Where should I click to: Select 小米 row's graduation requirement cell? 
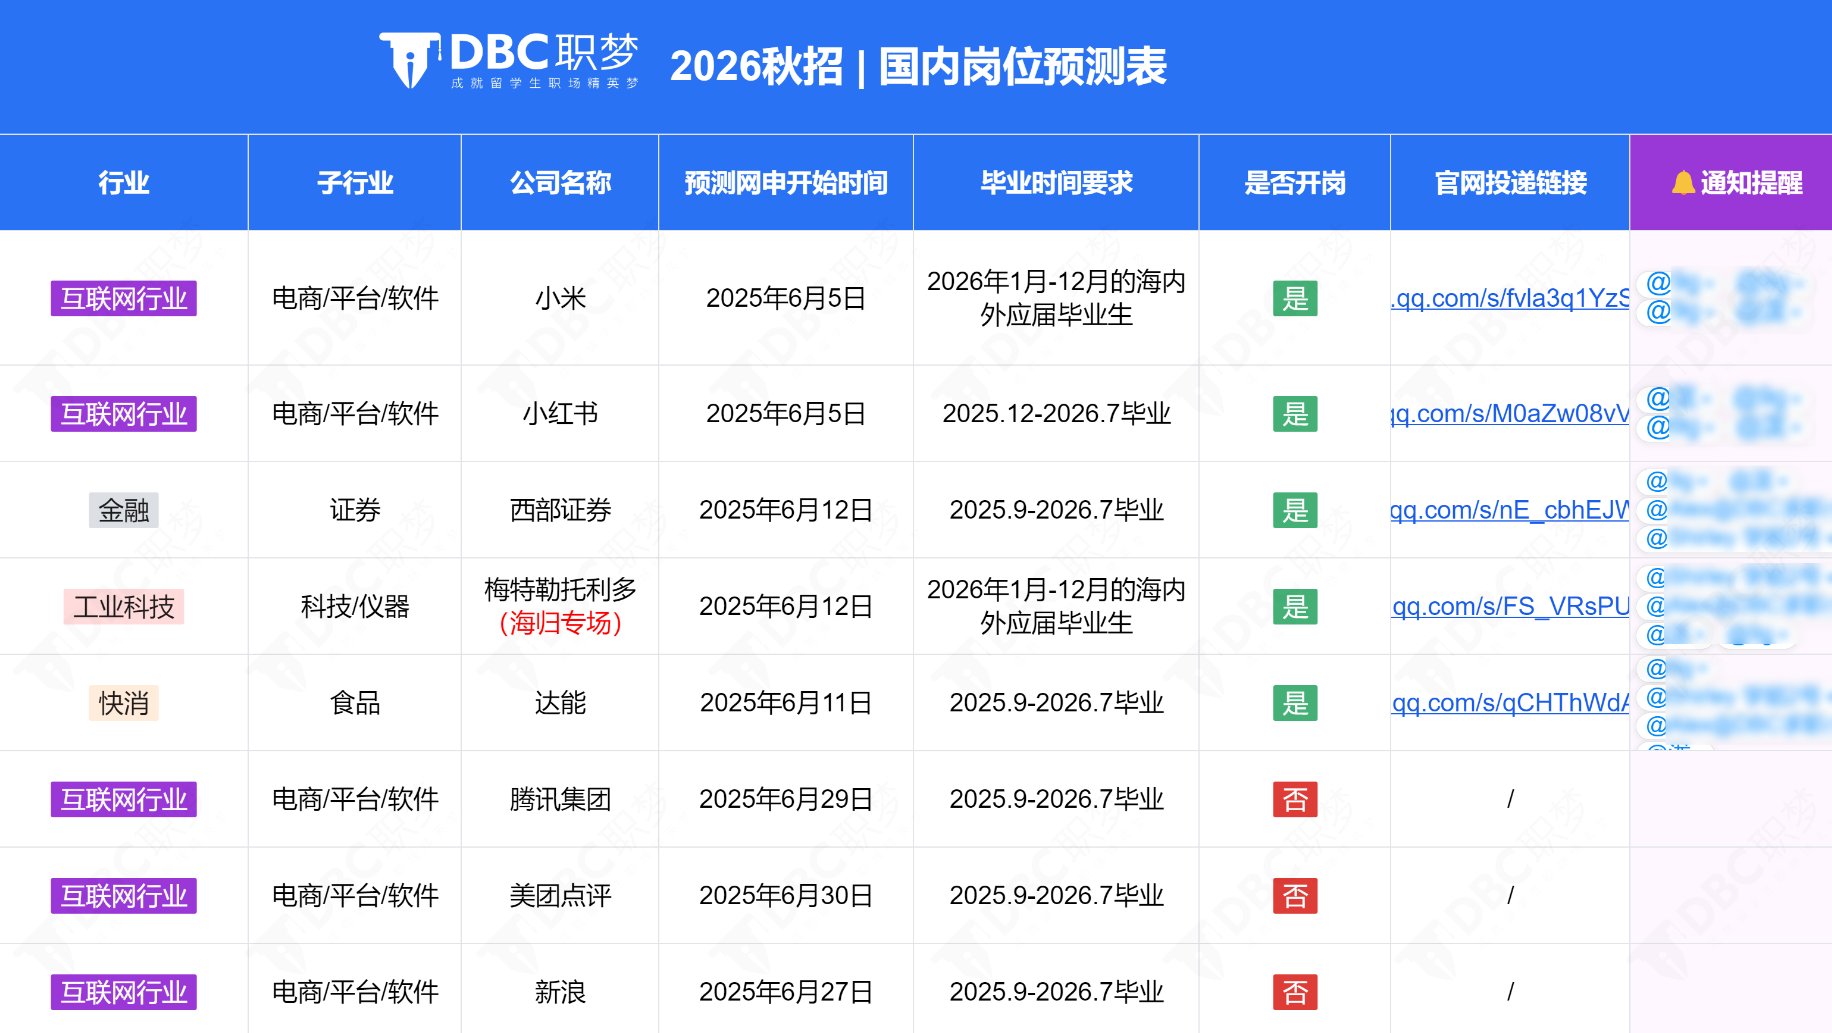click(x=1056, y=298)
